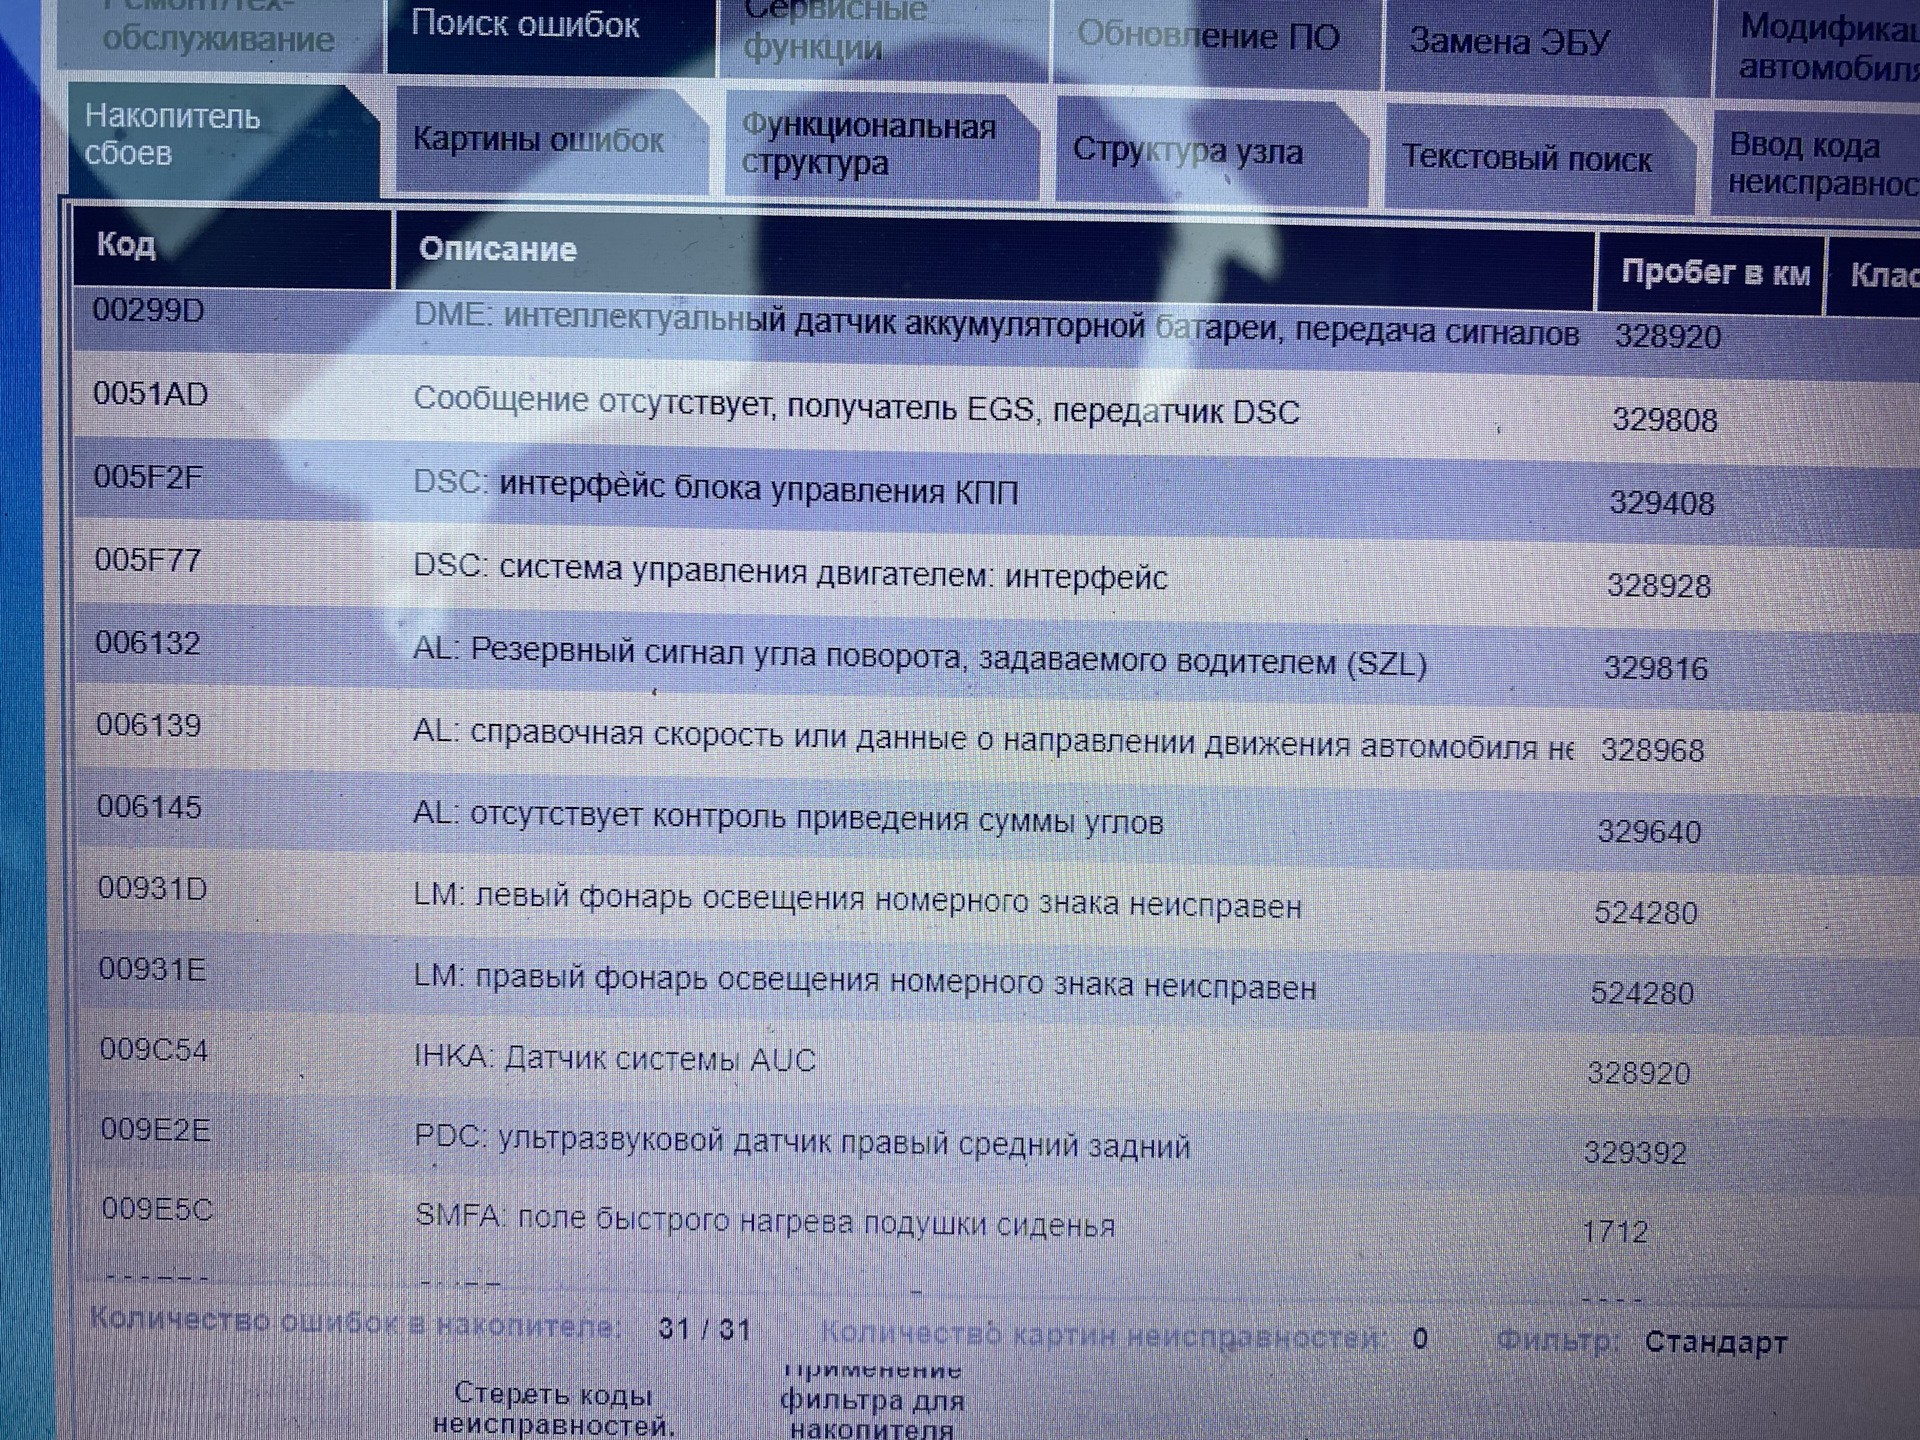Open Обновление ПО tab
This screenshot has width=1920, height=1440.
coord(1216,42)
